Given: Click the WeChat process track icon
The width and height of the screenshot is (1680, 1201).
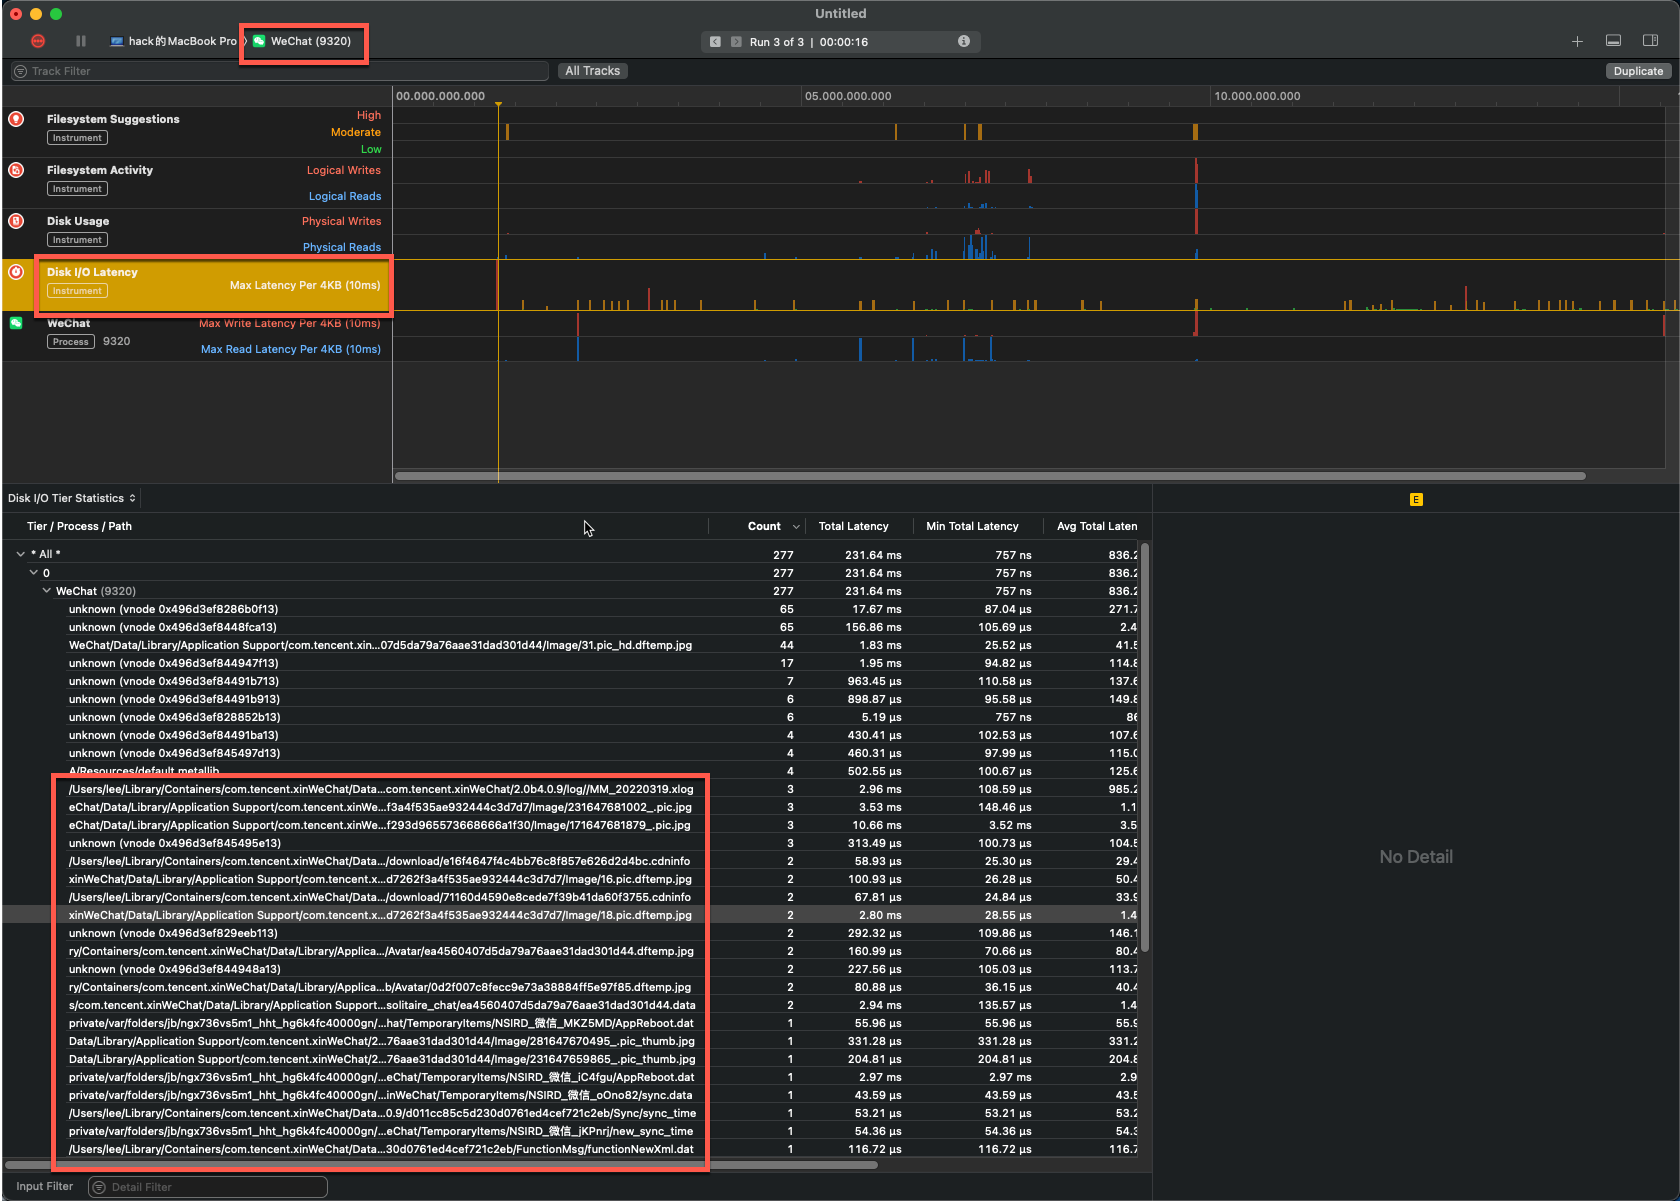Looking at the screenshot, I should (x=16, y=323).
